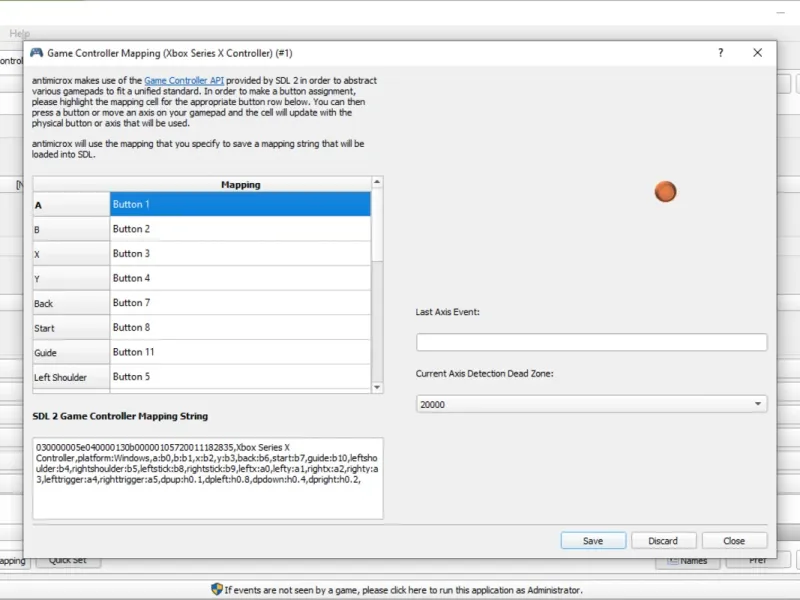Viewport: 800px width, 600px height.
Task: Click the Guide row header
Action: [x=71, y=352]
